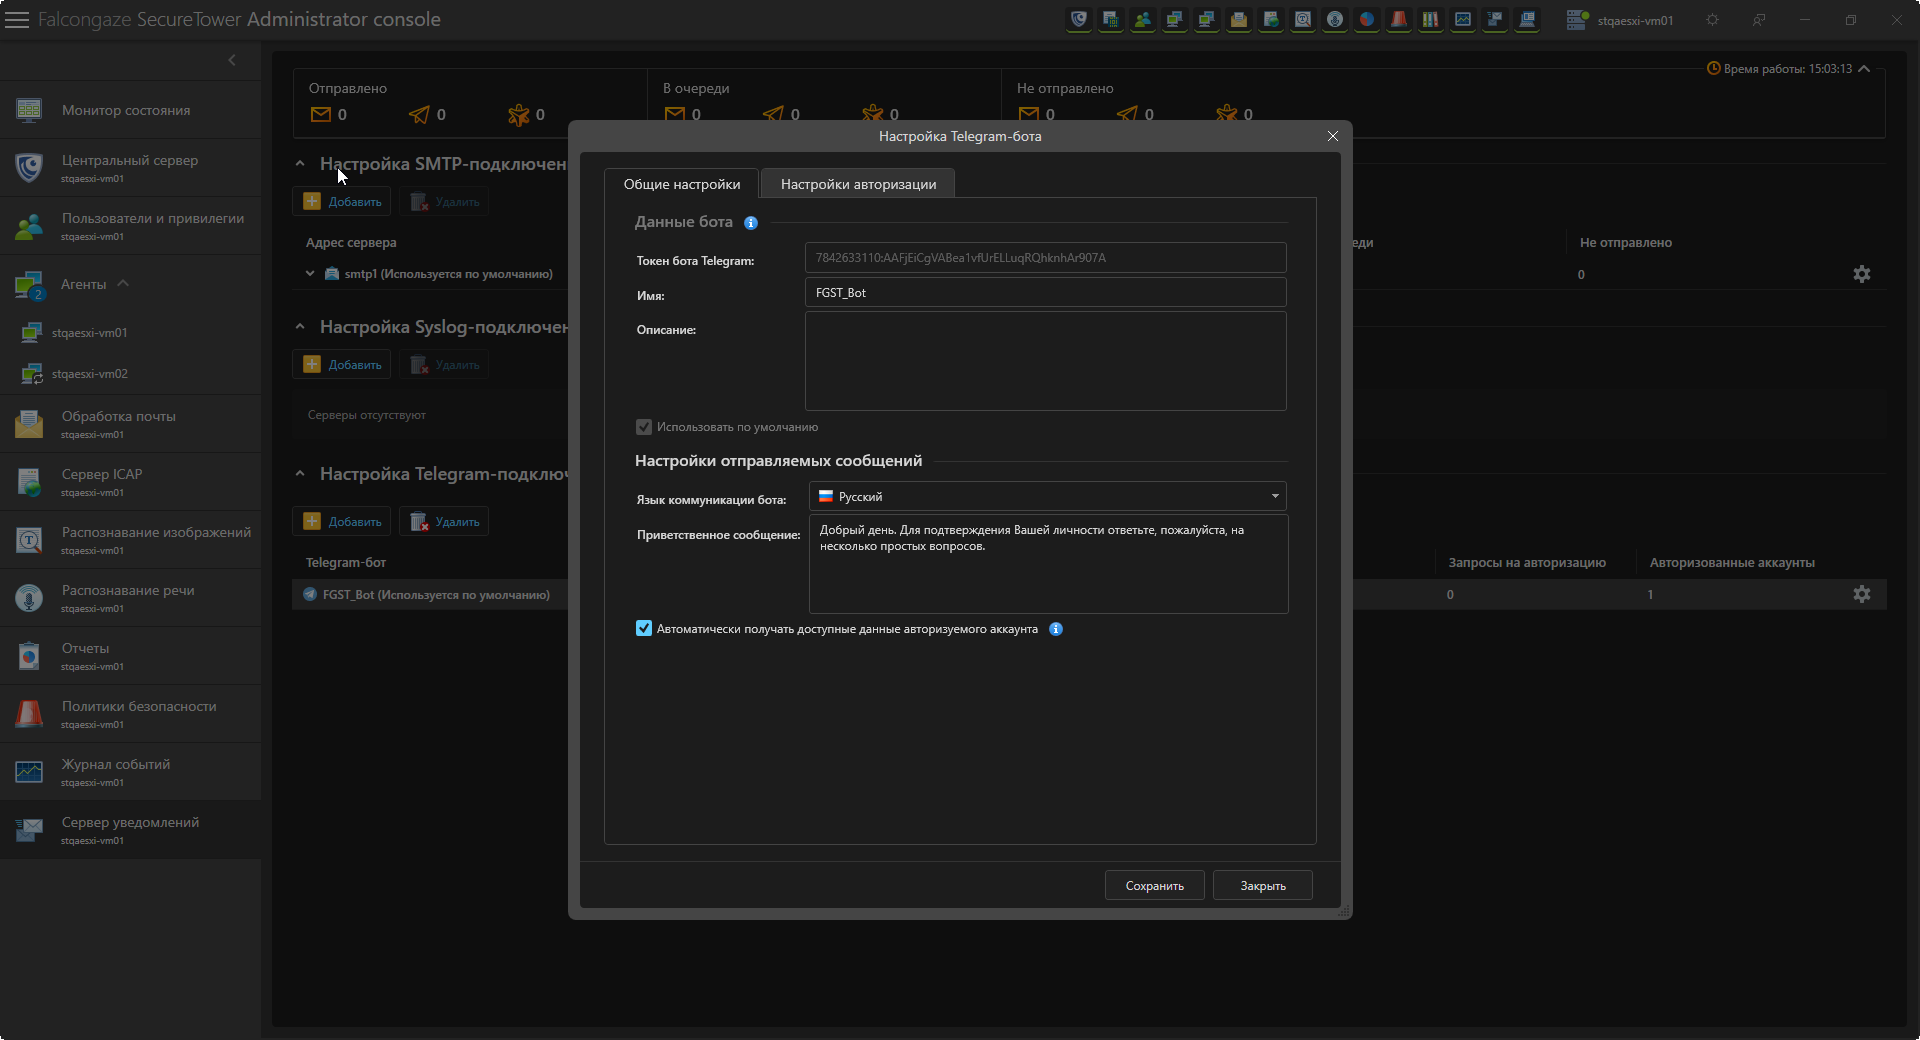Screen dimensions: 1920x1040
Task: Click the reports pie chart icon in top toolbar
Action: click(x=1367, y=19)
